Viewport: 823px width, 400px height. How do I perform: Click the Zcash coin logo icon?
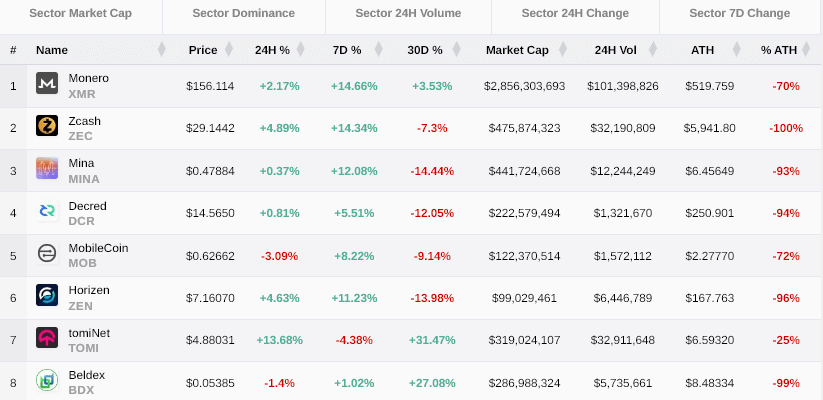[x=47, y=127]
